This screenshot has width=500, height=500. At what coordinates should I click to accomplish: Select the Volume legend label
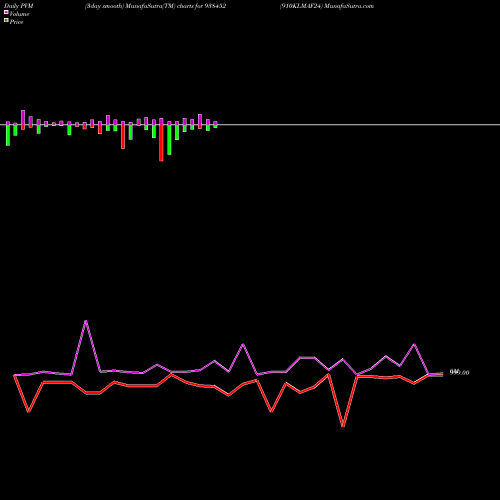coord(19,14)
